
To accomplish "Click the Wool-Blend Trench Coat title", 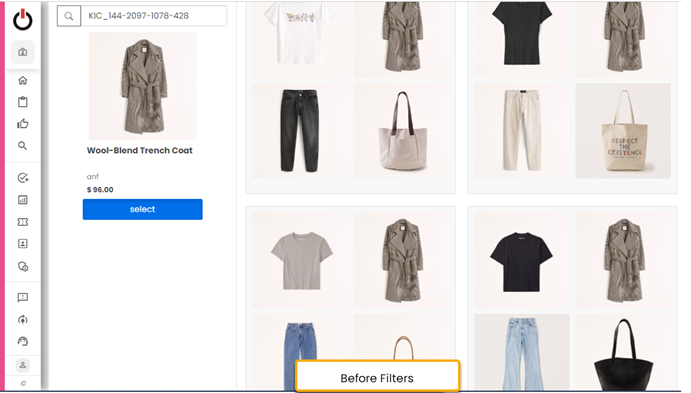I will pyautogui.click(x=139, y=150).
